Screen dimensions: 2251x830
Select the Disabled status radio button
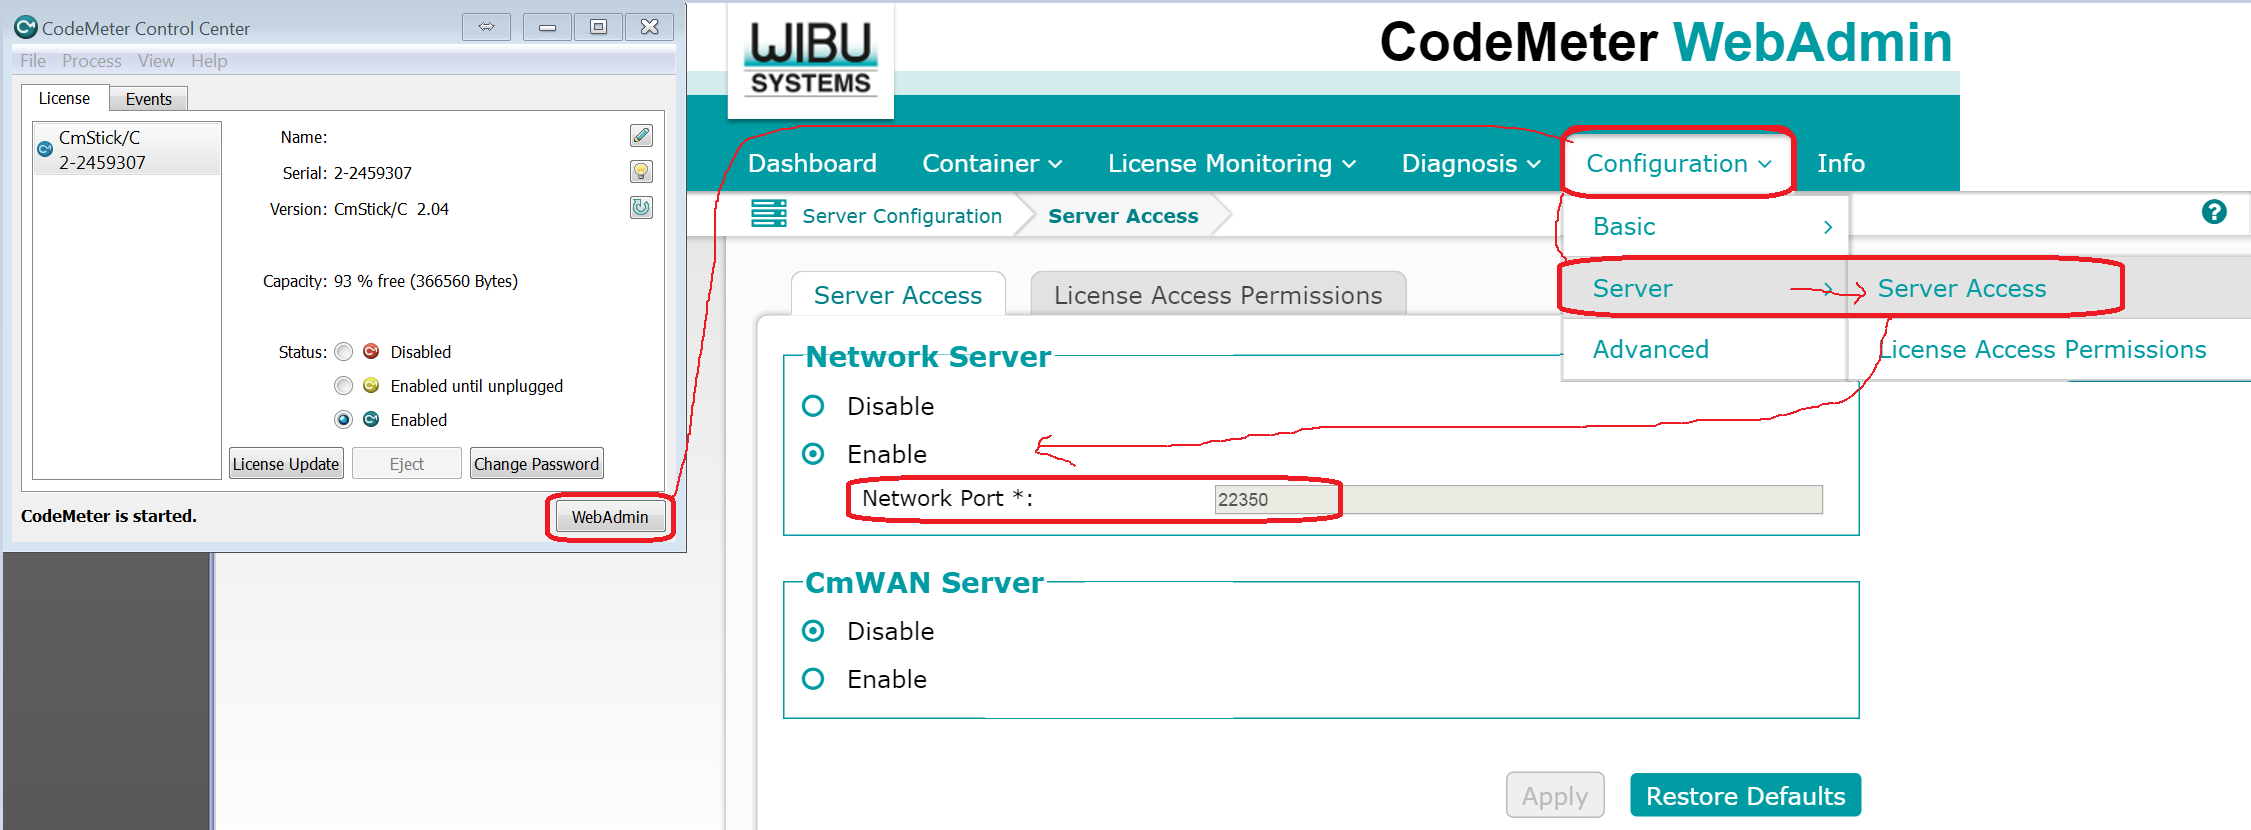pos(344,351)
